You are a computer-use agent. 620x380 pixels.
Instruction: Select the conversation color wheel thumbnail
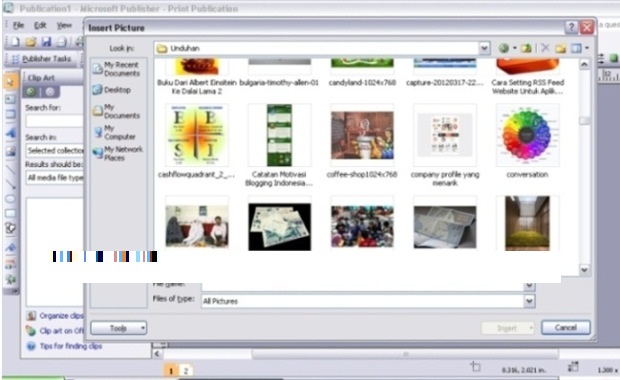[x=527, y=135]
